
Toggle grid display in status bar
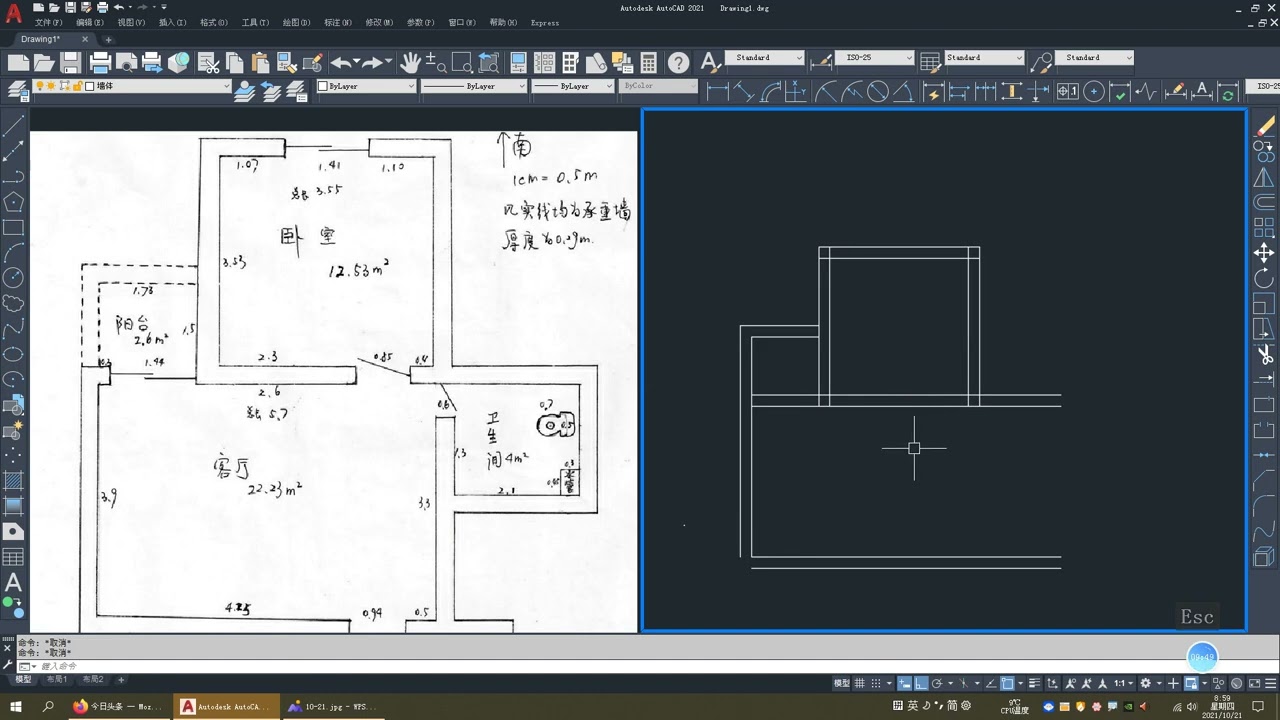click(861, 684)
